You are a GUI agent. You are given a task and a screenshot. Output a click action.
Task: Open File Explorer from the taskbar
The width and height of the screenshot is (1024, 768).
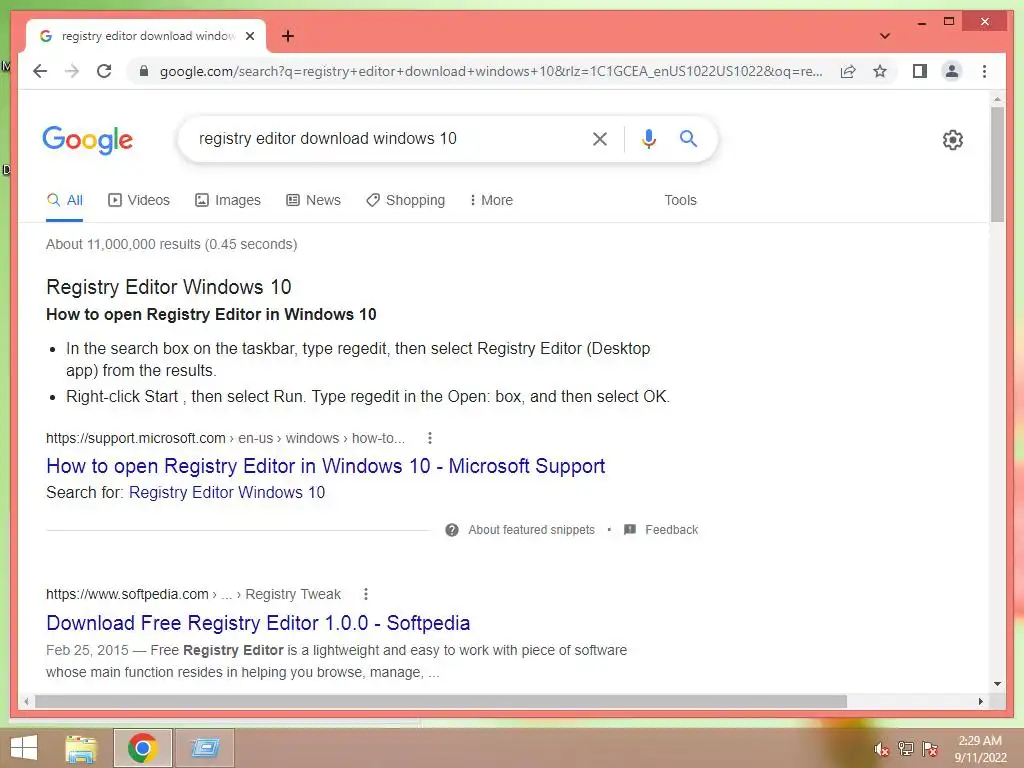pos(81,748)
